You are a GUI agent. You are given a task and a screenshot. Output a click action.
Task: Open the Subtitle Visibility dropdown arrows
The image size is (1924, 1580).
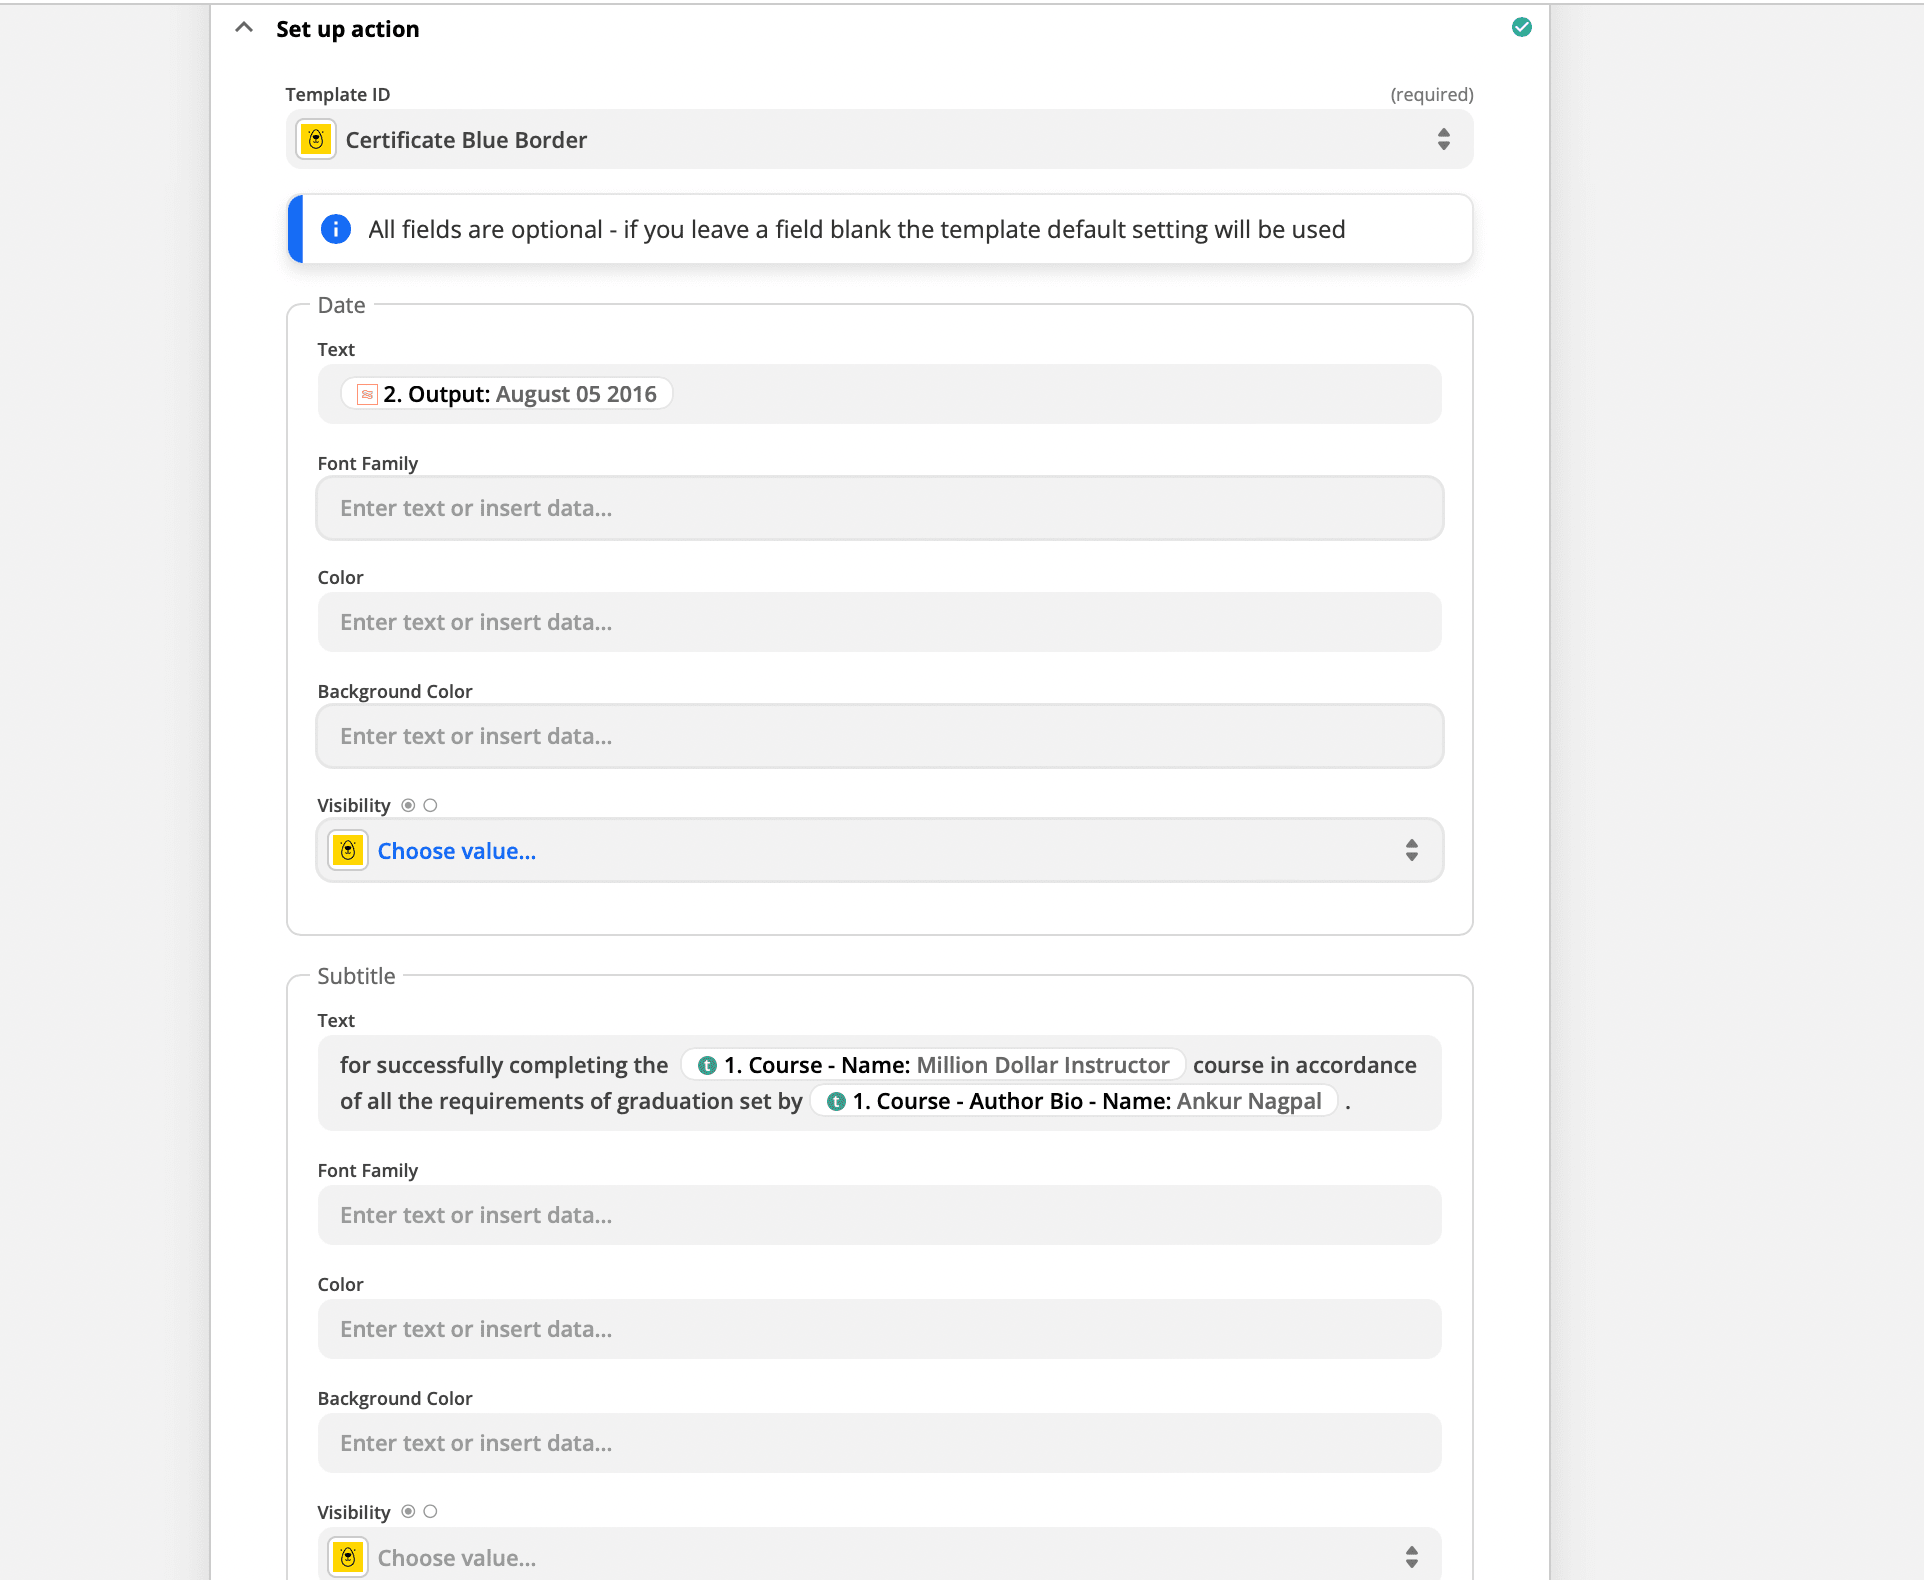[x=1411, y=1557]
